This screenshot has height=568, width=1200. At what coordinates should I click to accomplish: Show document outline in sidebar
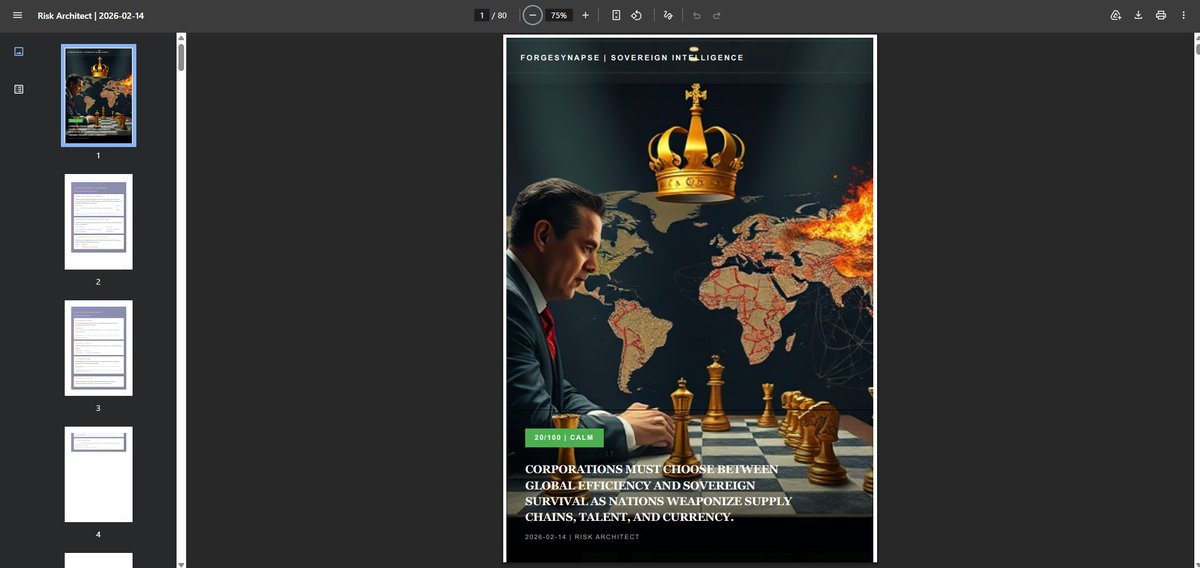(x=19, y=89)
